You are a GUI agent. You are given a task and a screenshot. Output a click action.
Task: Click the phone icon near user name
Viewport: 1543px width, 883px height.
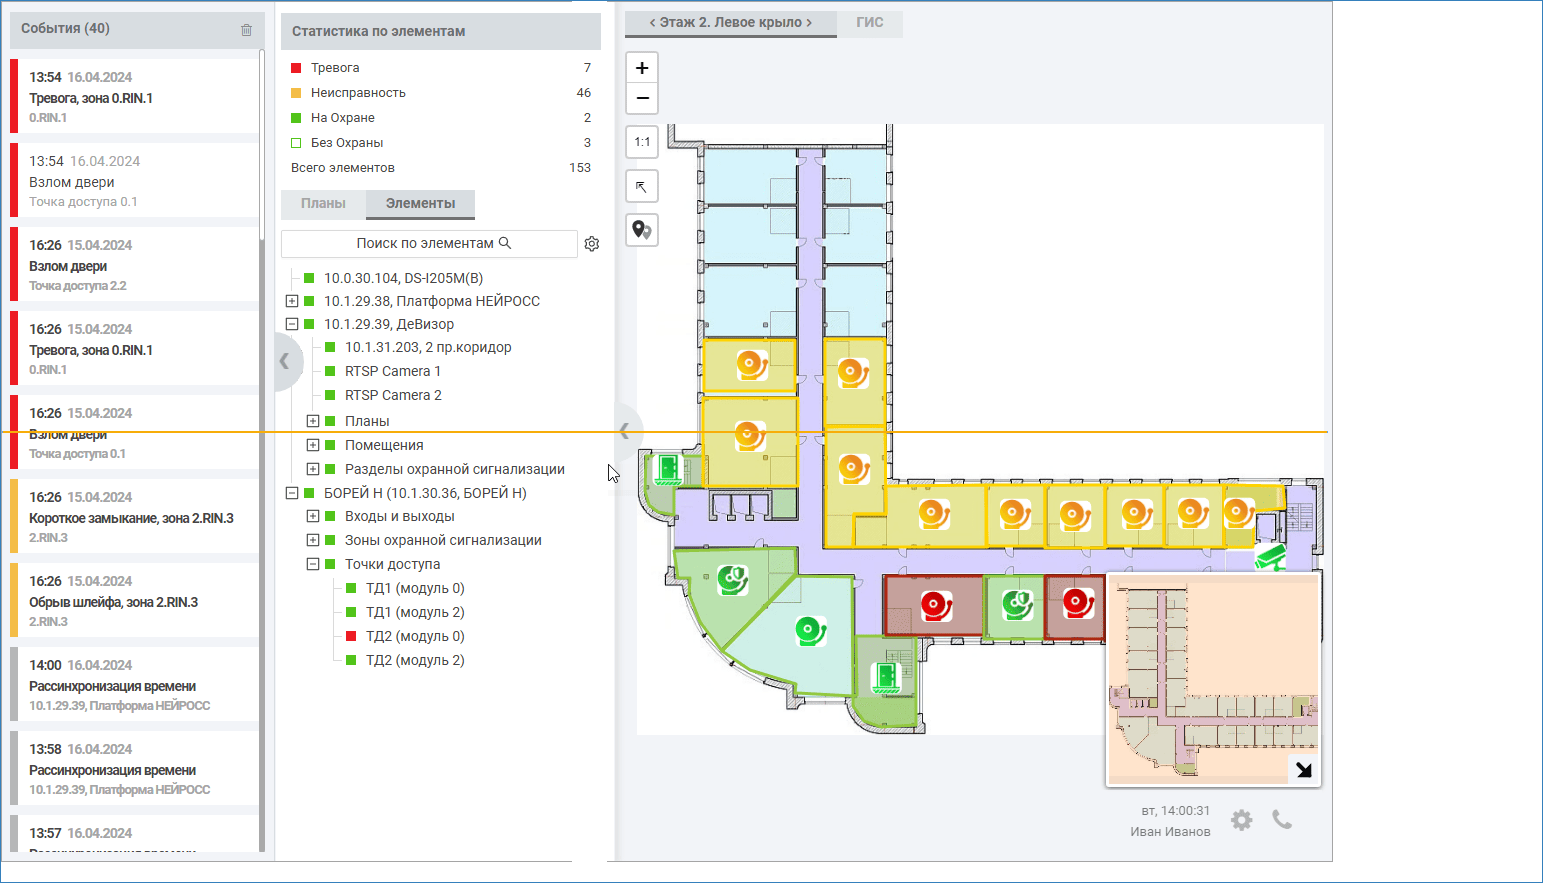(1282, 820)
